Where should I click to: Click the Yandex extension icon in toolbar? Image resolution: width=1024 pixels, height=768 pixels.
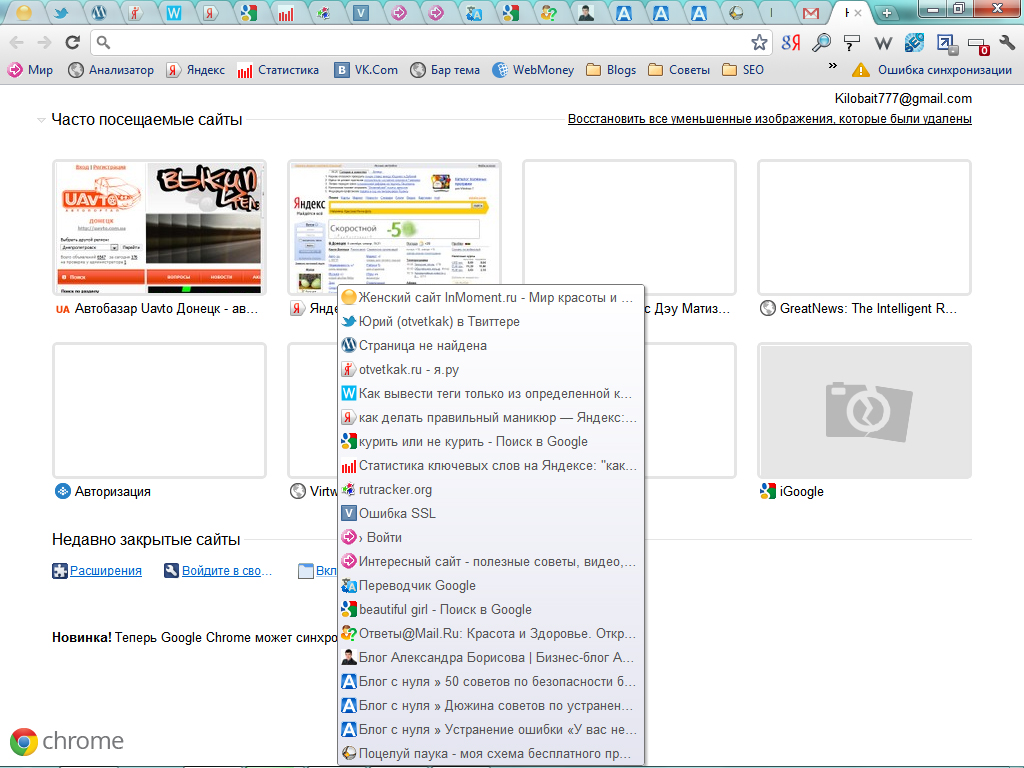(791, 42)
